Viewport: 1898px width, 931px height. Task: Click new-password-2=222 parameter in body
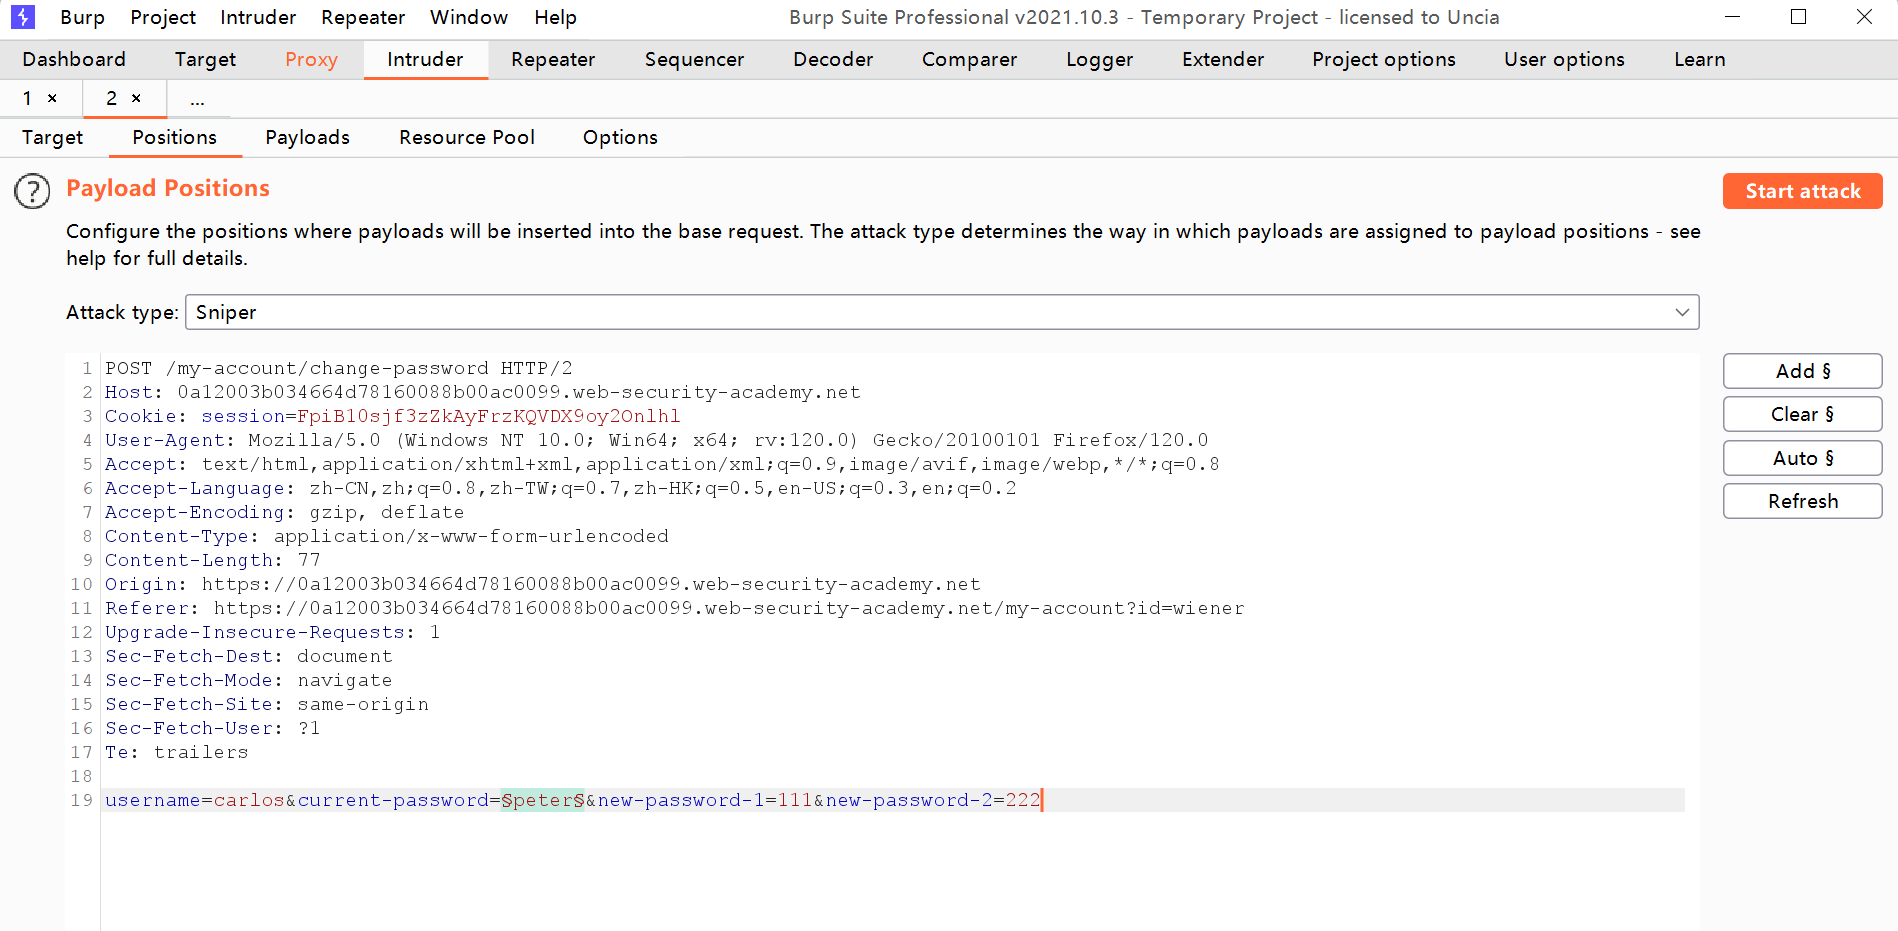933,800
